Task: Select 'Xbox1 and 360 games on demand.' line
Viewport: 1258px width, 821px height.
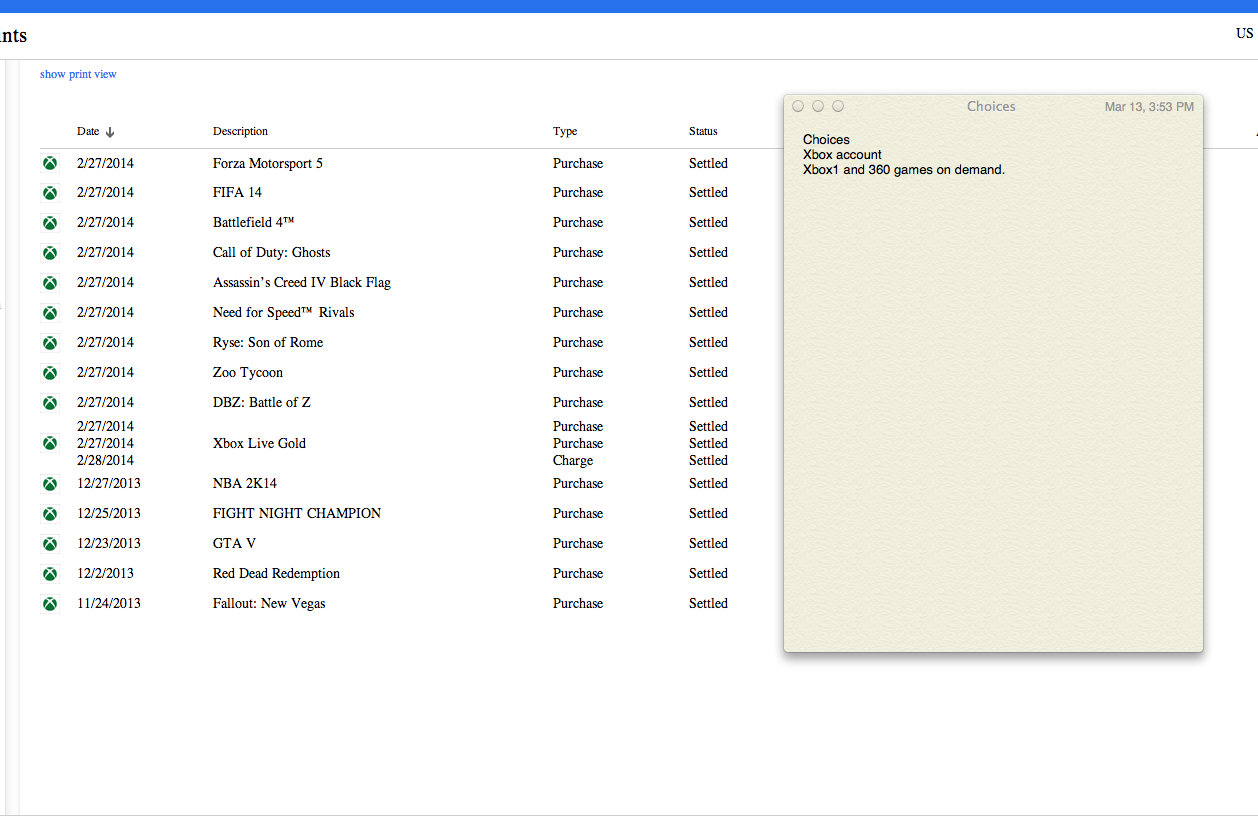Action: [904, 170]
